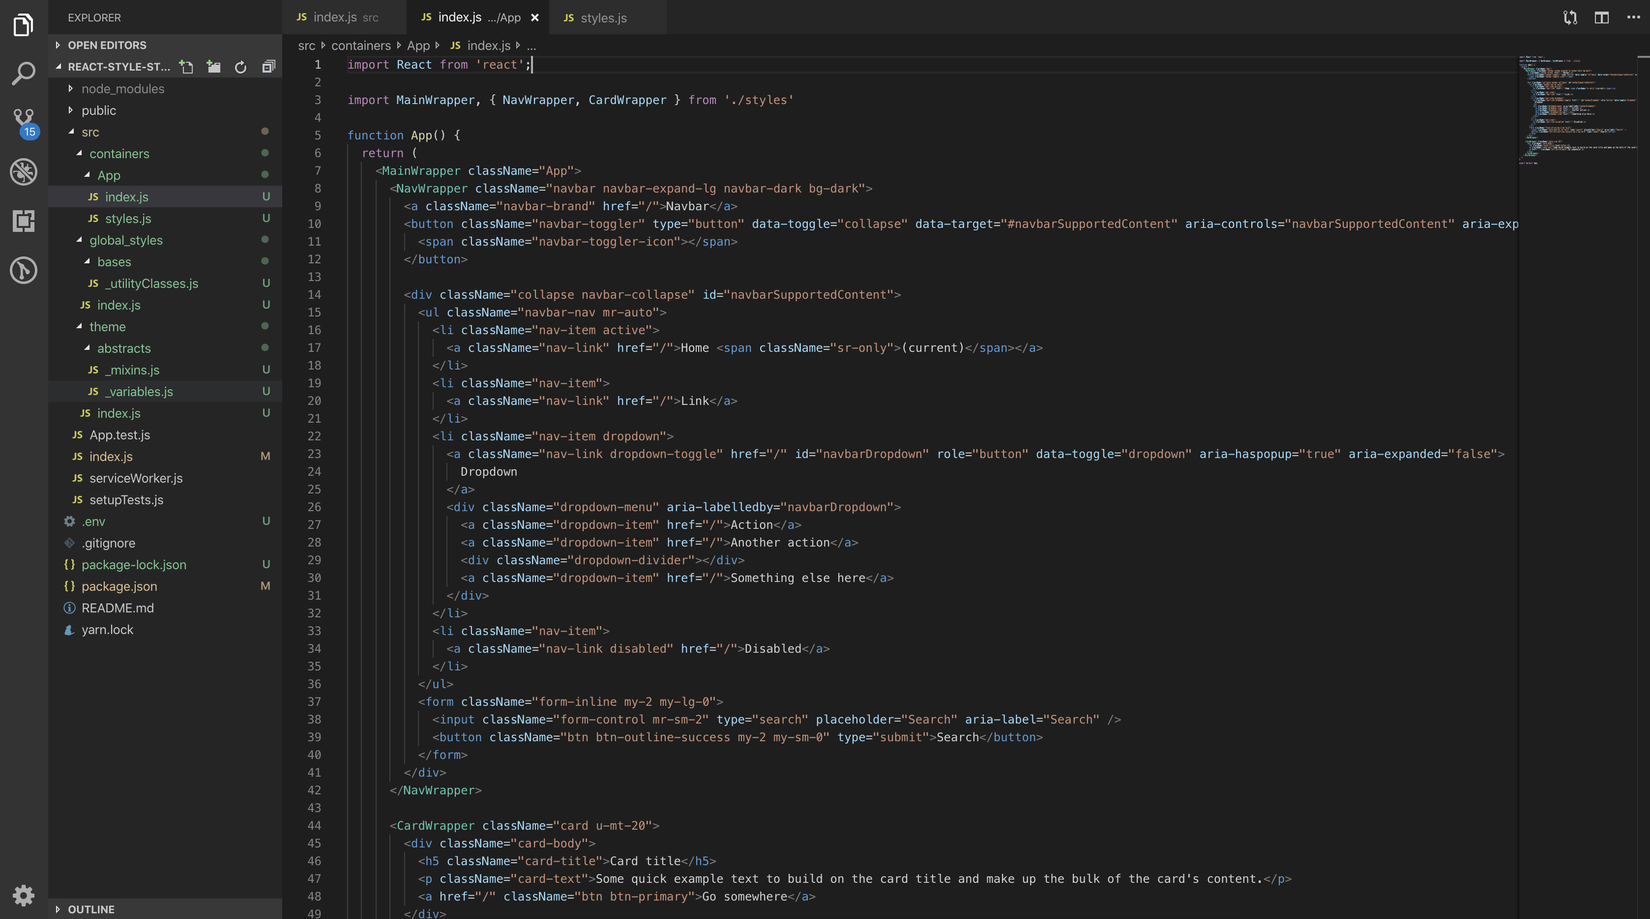Click the braces icon beside package.json
1650x919 pixels.
point(69,587)
